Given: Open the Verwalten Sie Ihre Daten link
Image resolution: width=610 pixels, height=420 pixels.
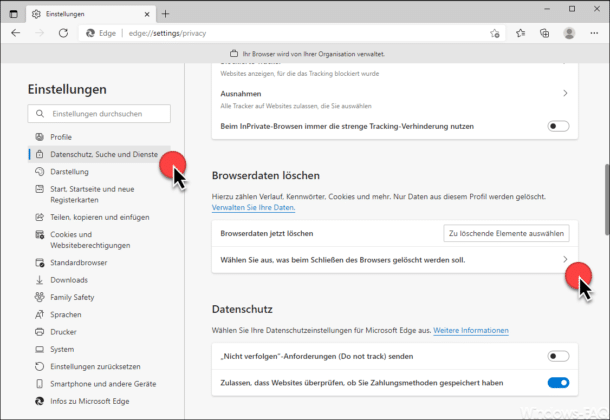Looking at the screenshot, I should pyautogui.click(x=253, y=207).
